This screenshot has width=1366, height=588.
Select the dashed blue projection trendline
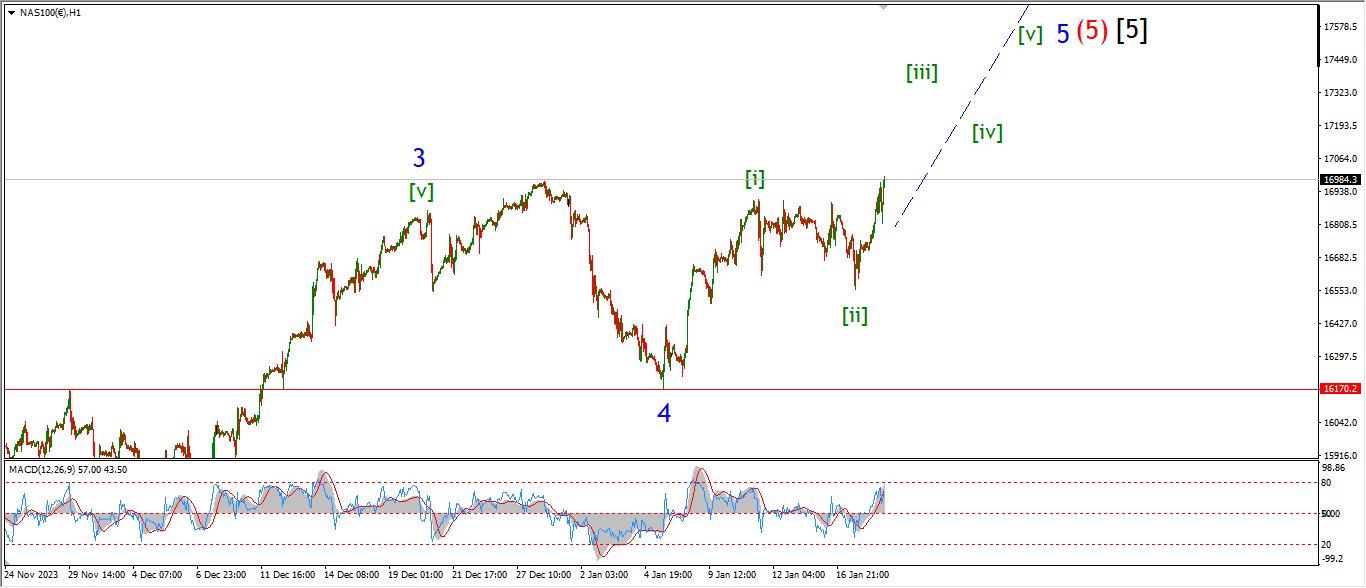pyautogui.click(x=960, y=117)
